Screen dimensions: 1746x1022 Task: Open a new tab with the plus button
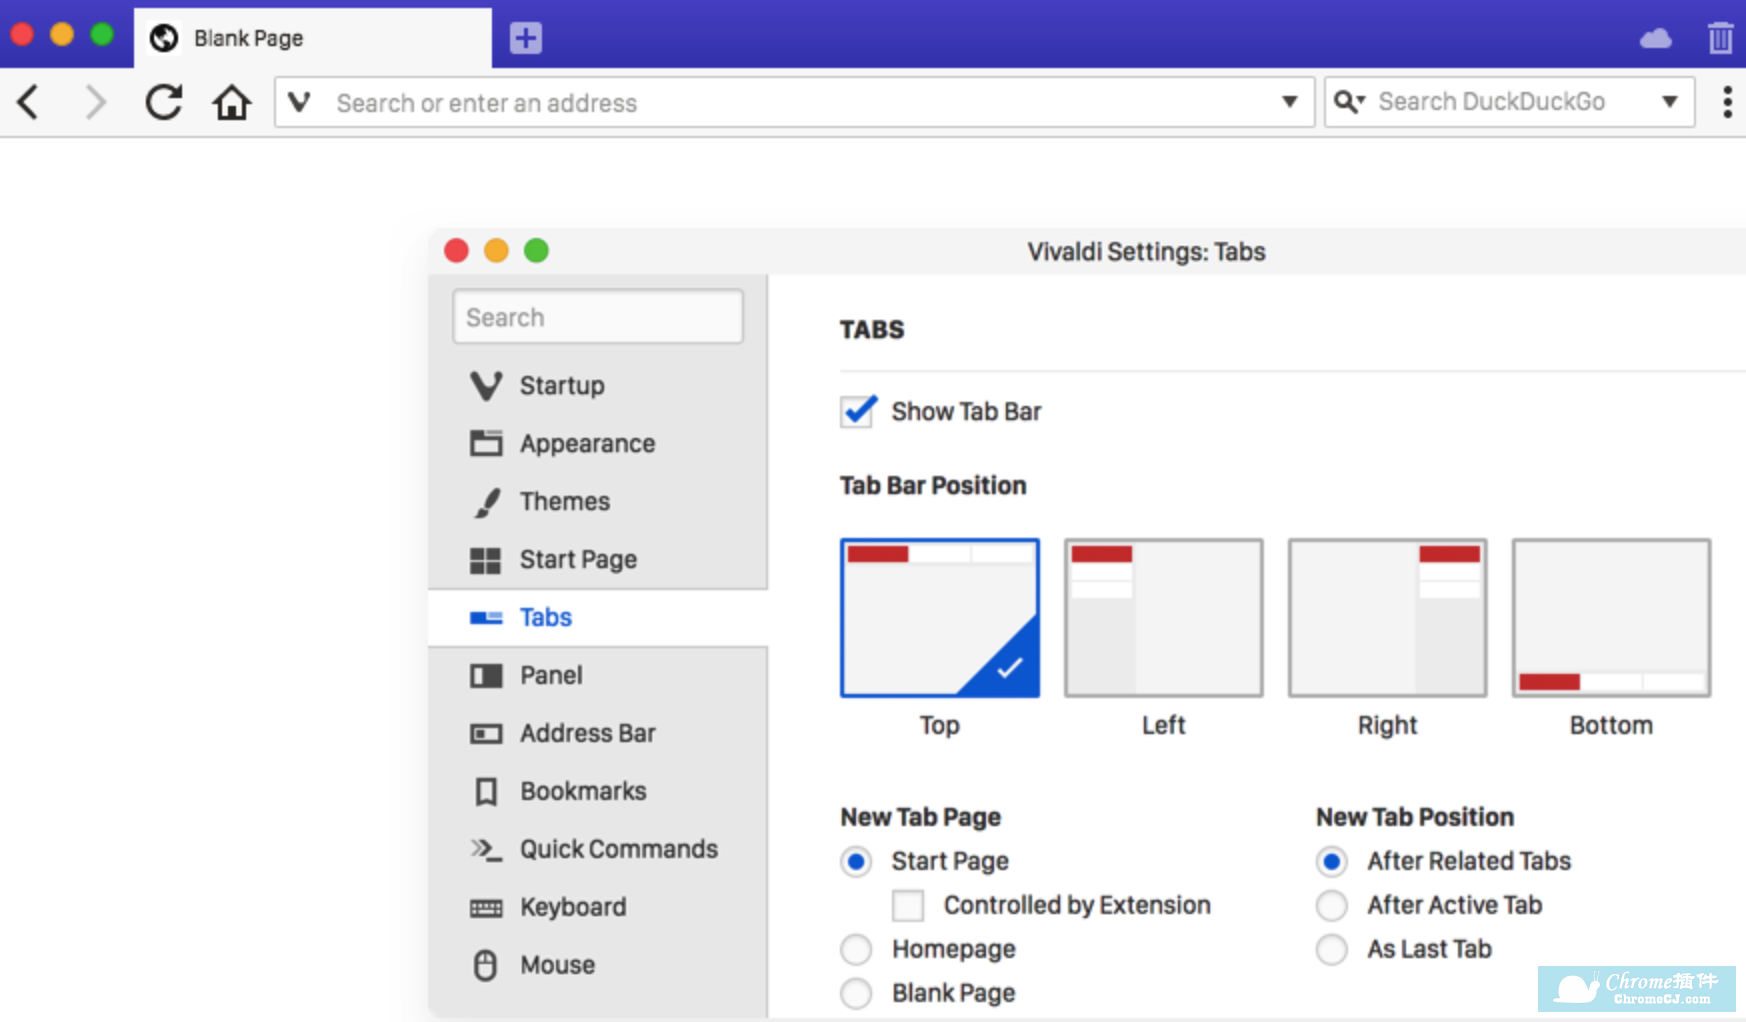click(526, 38)
